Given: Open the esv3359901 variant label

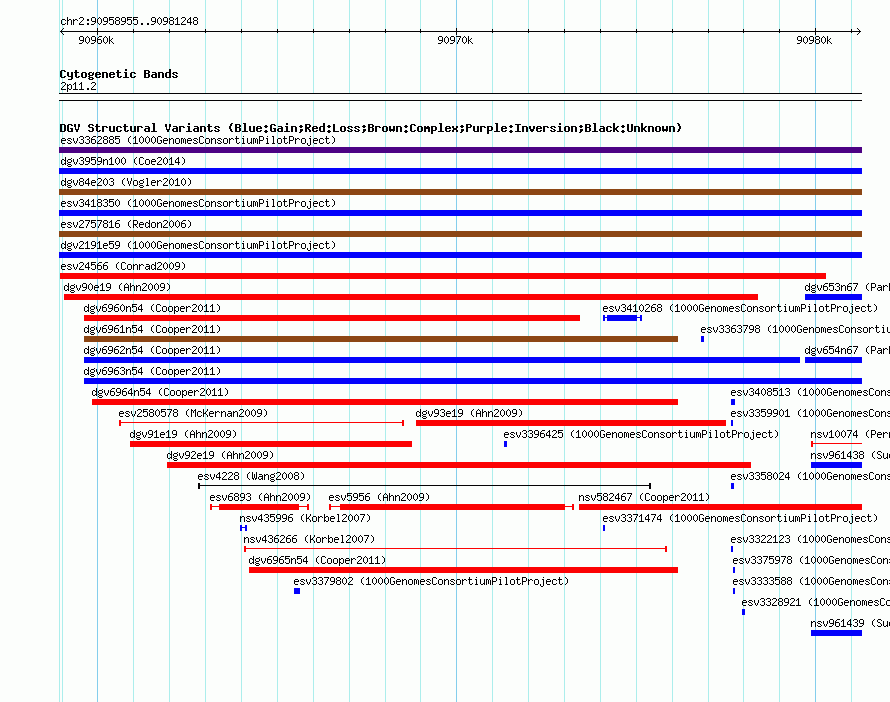Looking at the screenshot, I should [x=810, y=413].
